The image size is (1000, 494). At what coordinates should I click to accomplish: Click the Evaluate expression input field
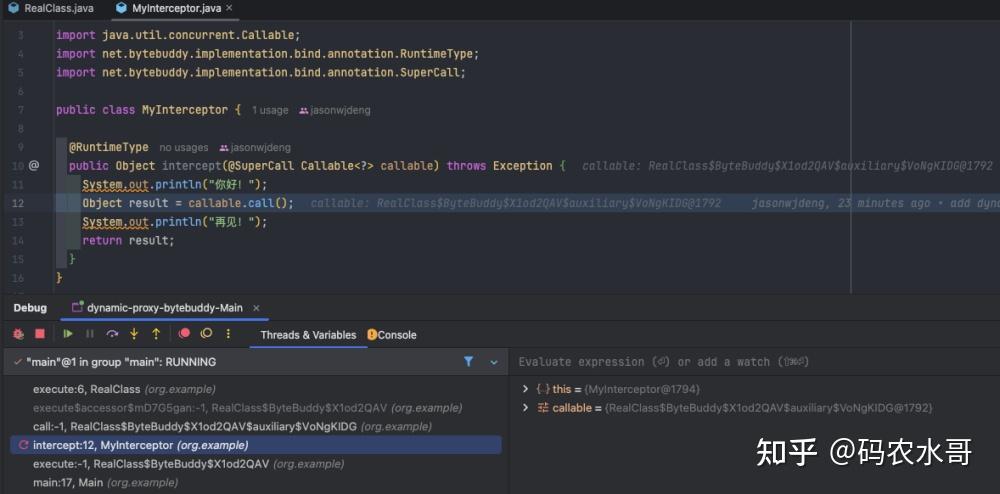[x=700, y=362]
